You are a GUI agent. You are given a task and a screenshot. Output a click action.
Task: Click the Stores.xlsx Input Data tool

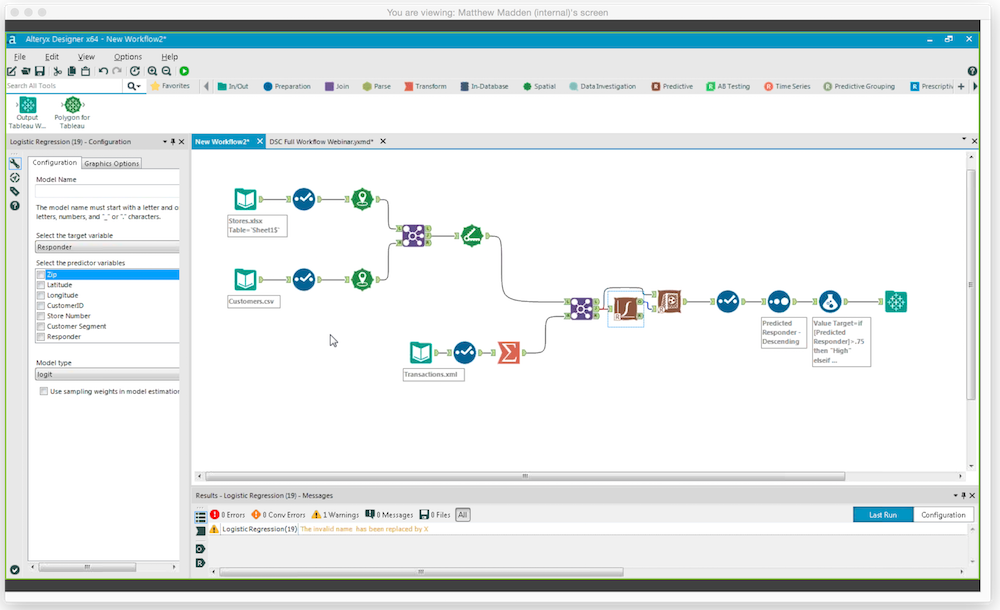(x=245, y=199)
